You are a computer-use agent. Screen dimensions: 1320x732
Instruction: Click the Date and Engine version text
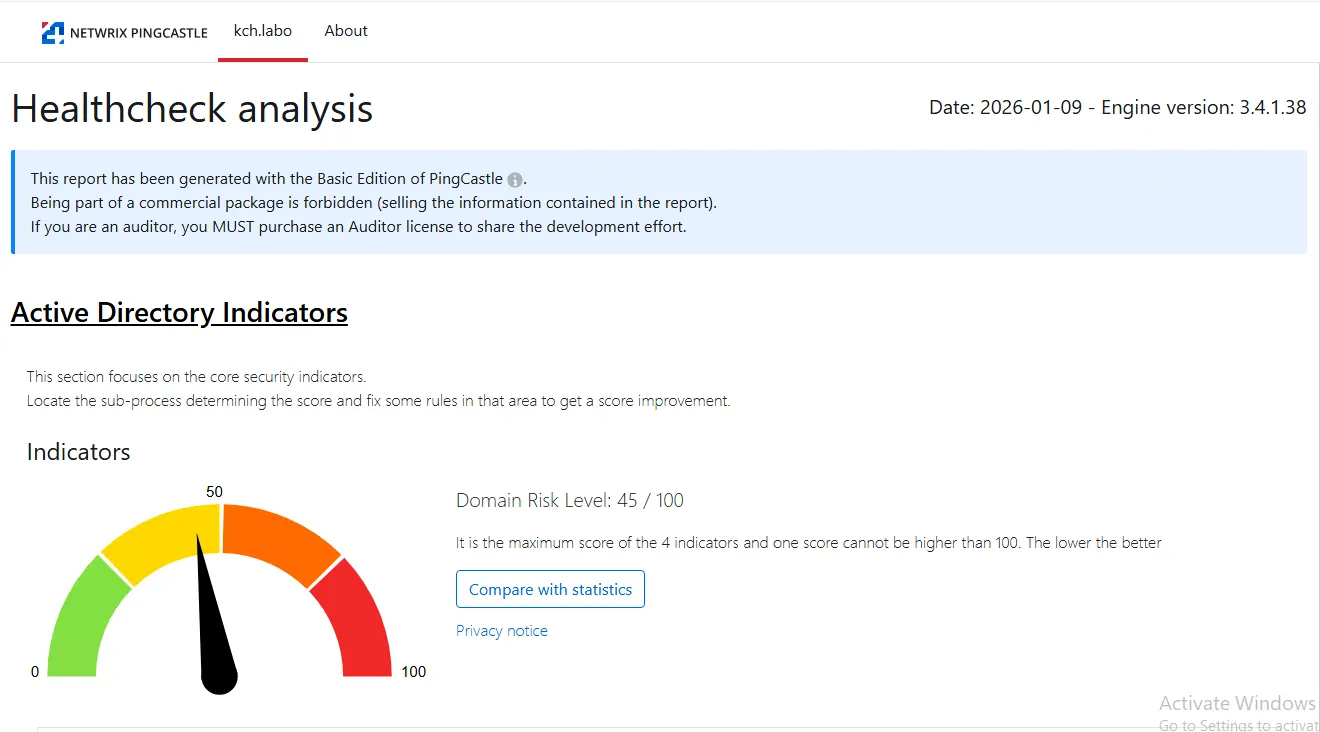coord(1117,108)
